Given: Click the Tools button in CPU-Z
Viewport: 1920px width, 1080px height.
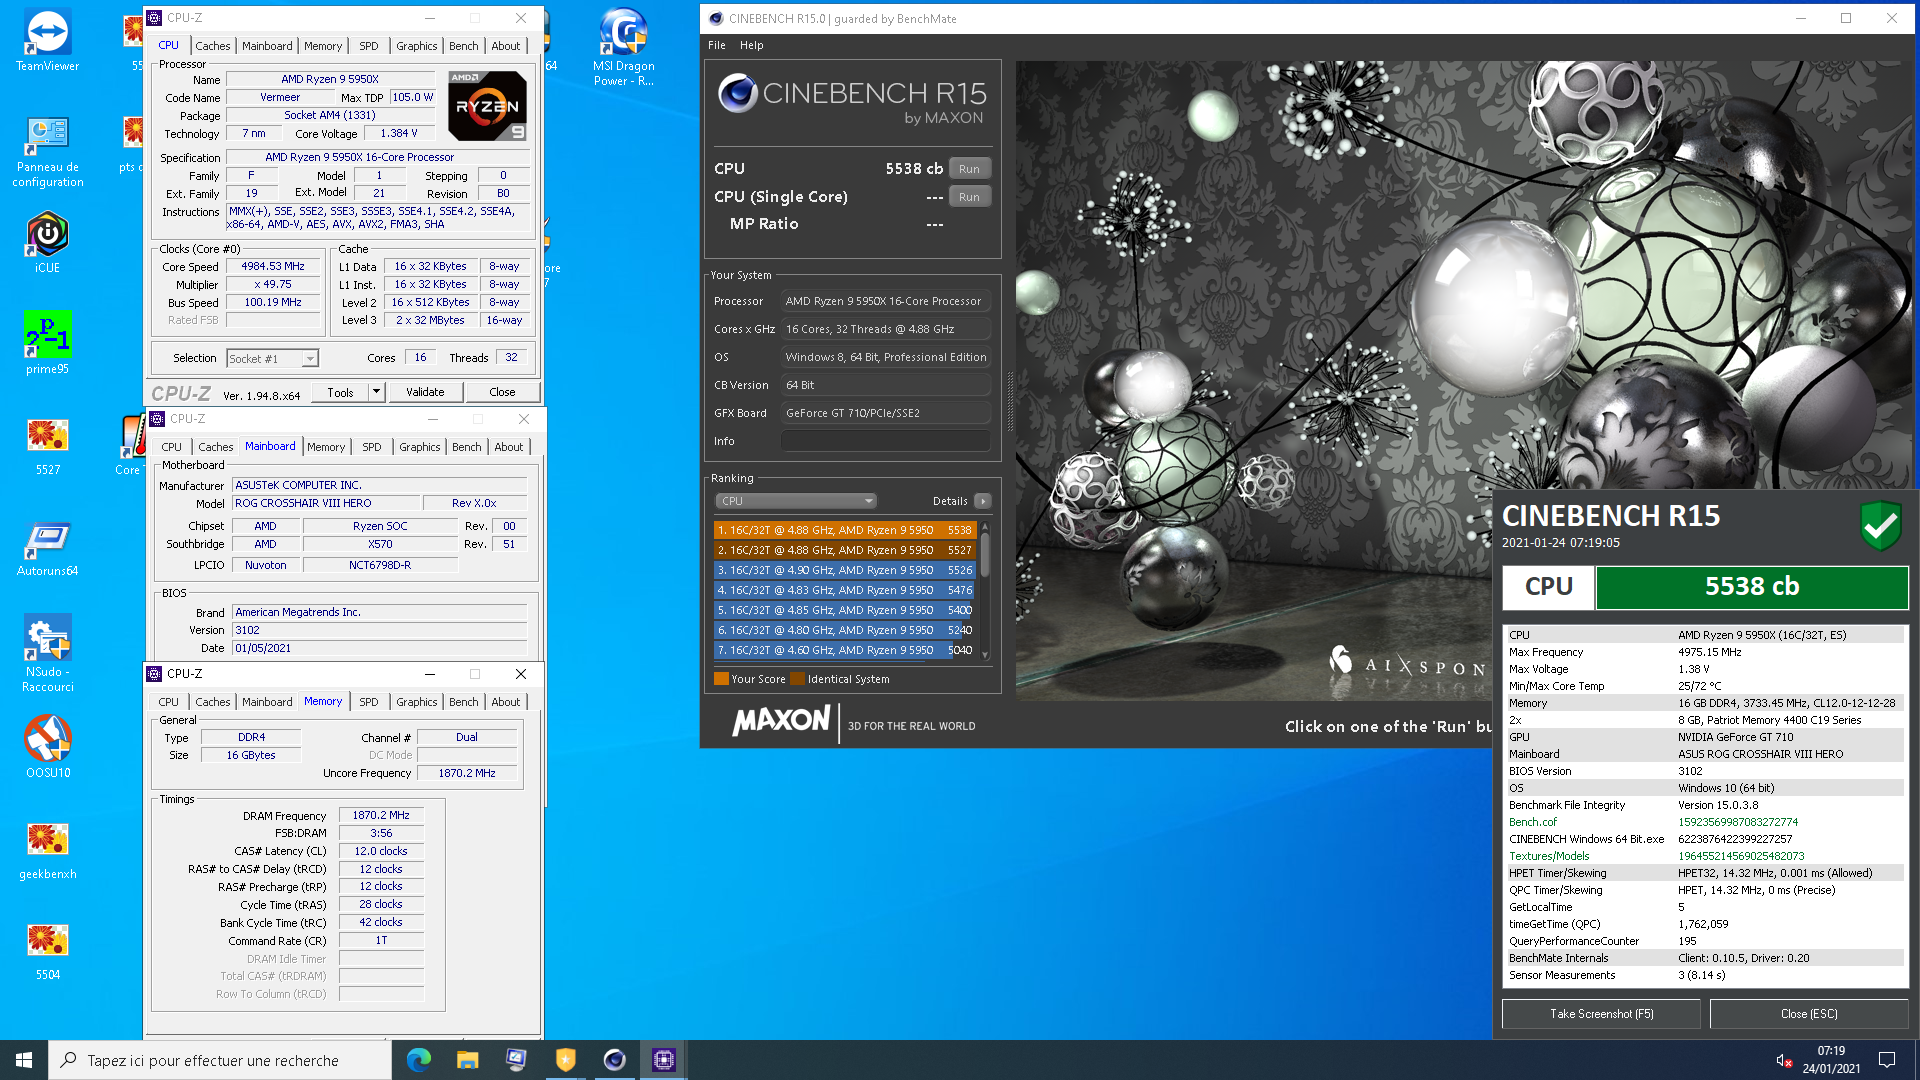Looking at the screenshot, I should [x=340, y=392].
